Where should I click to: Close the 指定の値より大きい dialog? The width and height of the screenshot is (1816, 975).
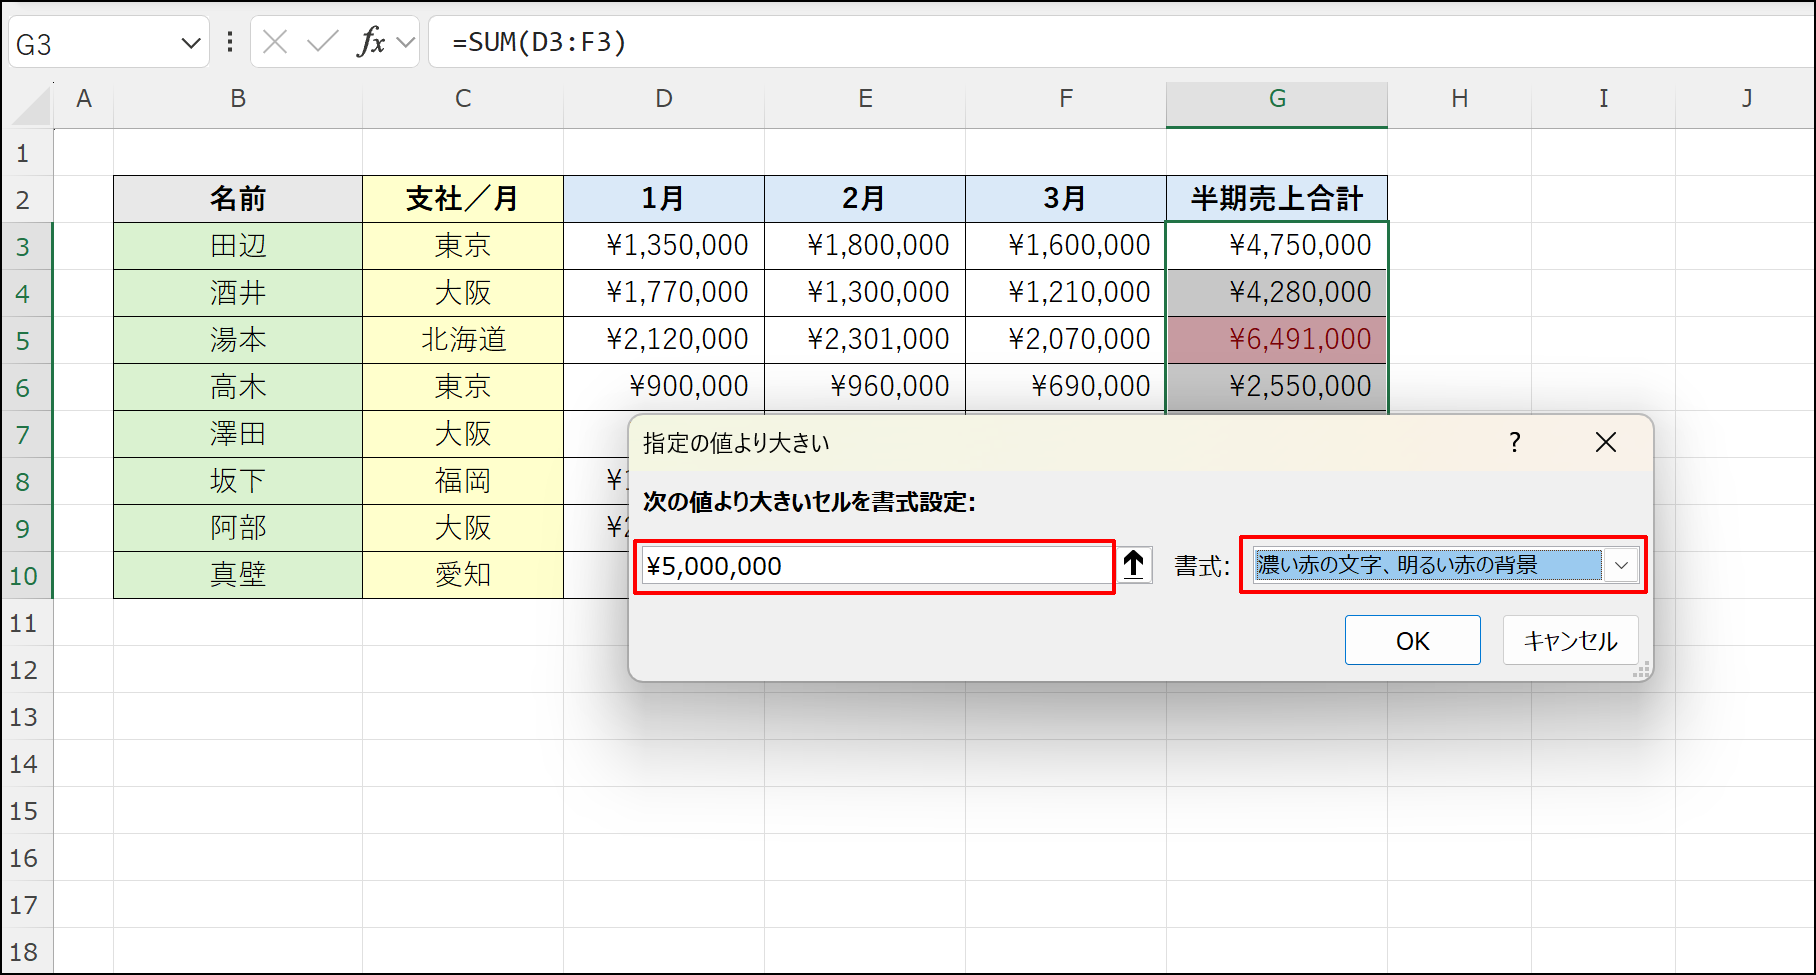1606,441
